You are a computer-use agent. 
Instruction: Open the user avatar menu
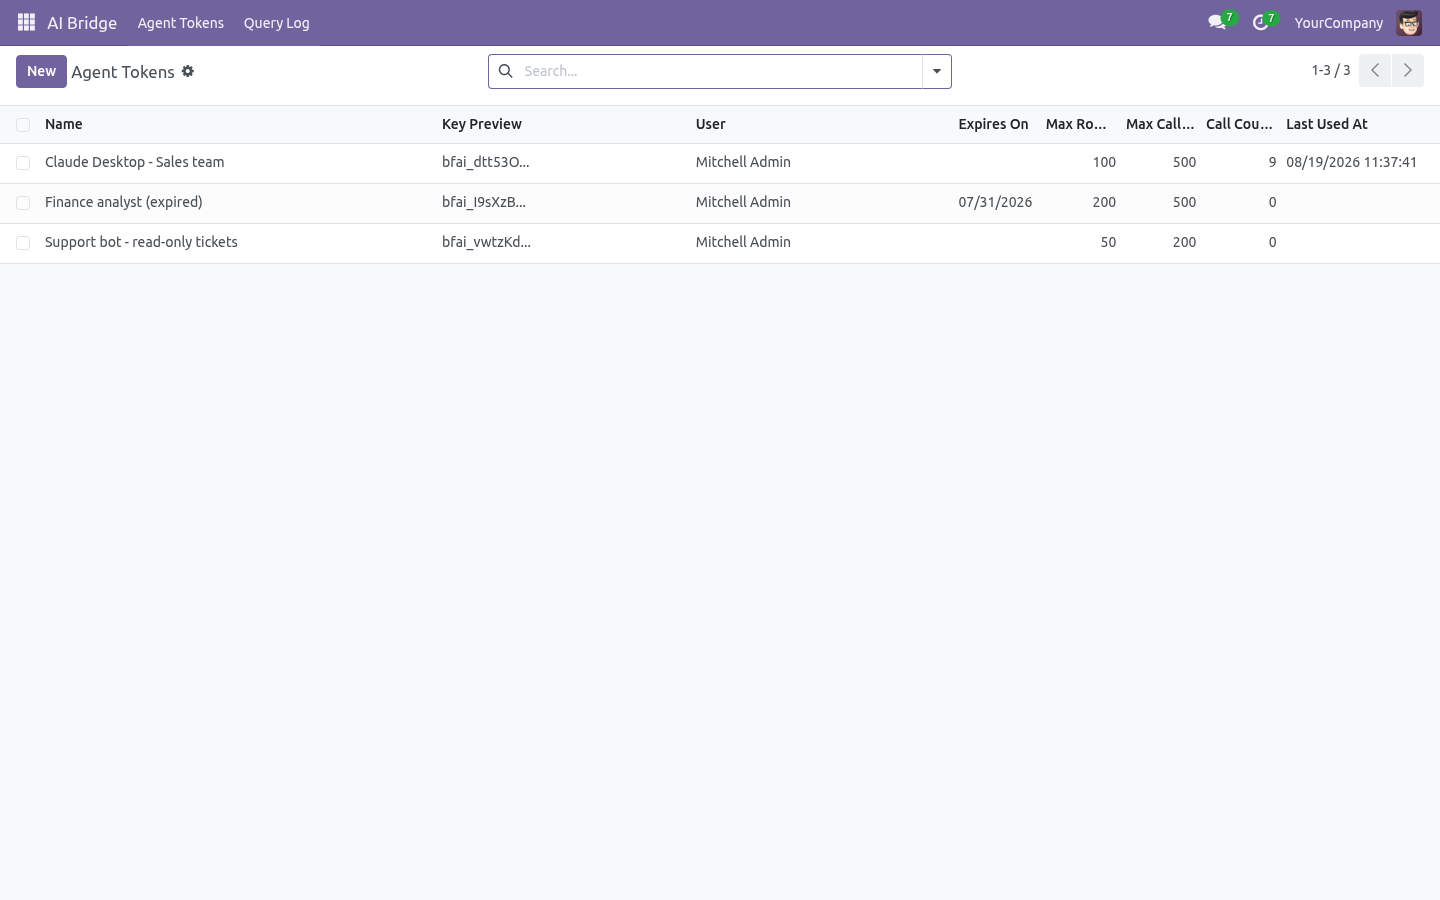1409,22
